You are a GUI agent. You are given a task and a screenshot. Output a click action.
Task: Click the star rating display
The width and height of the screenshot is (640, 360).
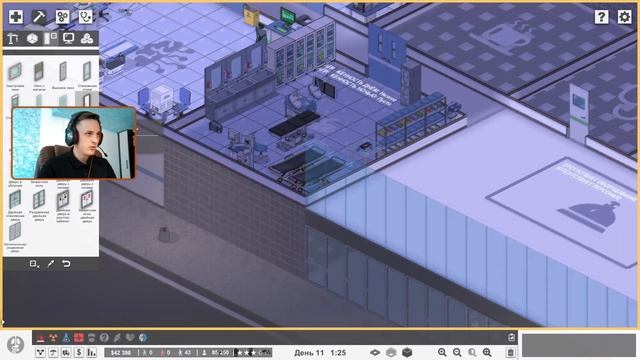[x=253, y=352]
